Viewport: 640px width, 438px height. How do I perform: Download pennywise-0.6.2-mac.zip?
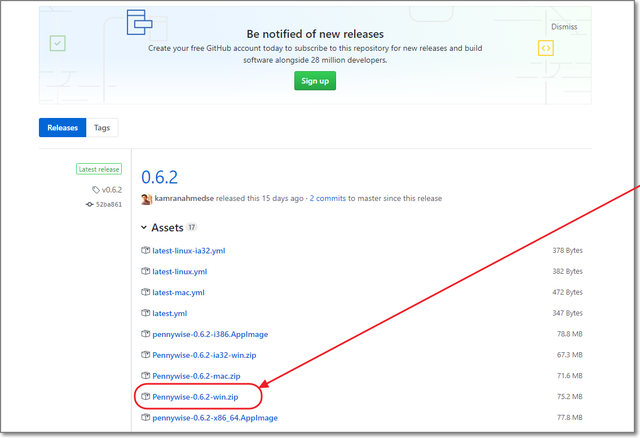(196, 376)
